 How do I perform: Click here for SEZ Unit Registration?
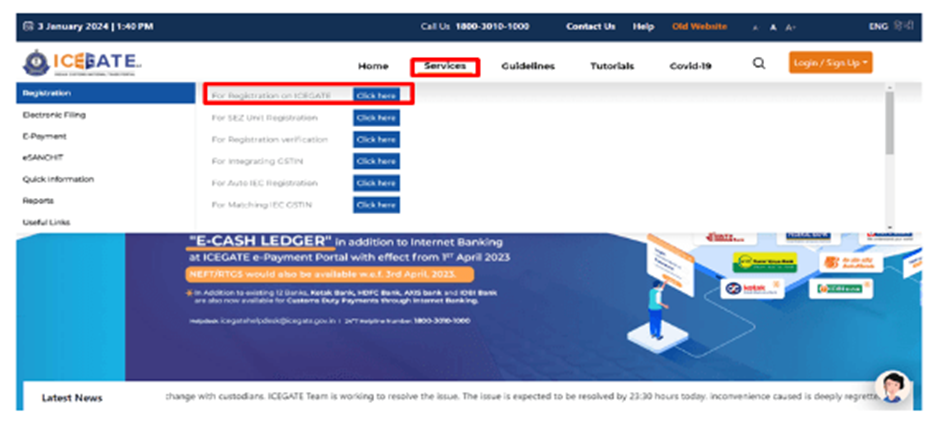point(376,117)
